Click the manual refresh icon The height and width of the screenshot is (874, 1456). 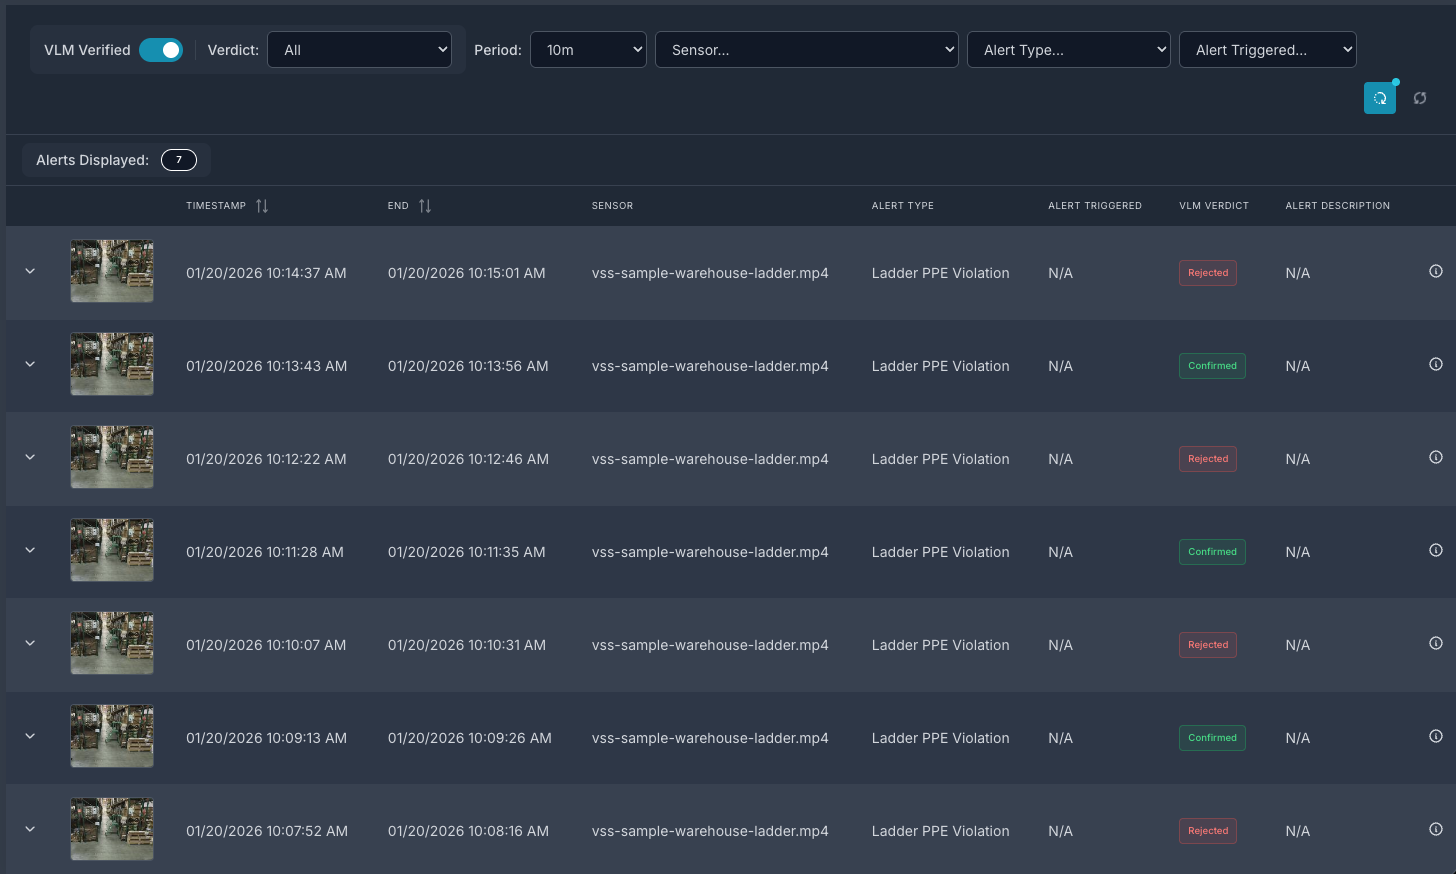[1420, 98]
